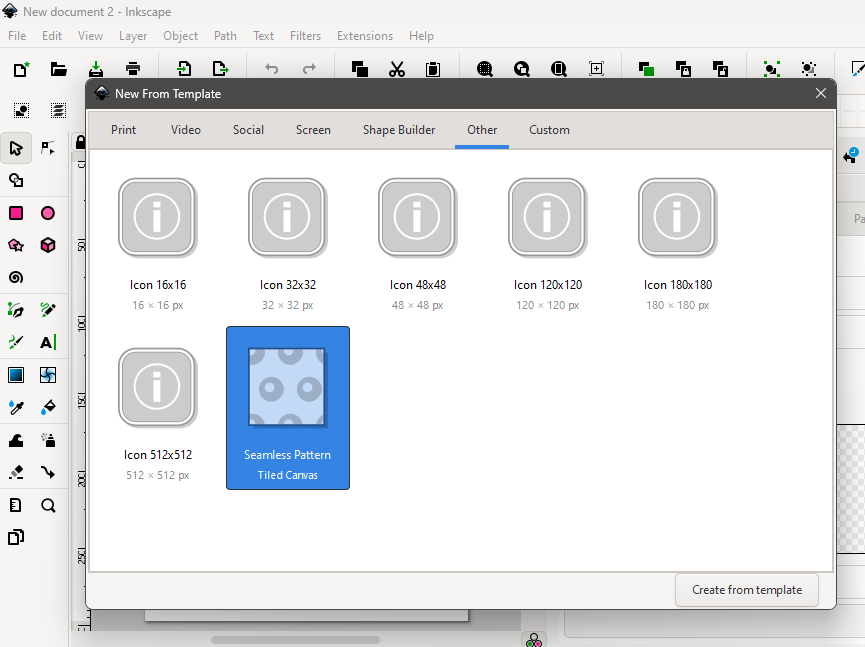Image resolution: width=865 pixels, height=647 pixels.
Task: Select the Mesh gradient tool
Action: click(48, 375)
